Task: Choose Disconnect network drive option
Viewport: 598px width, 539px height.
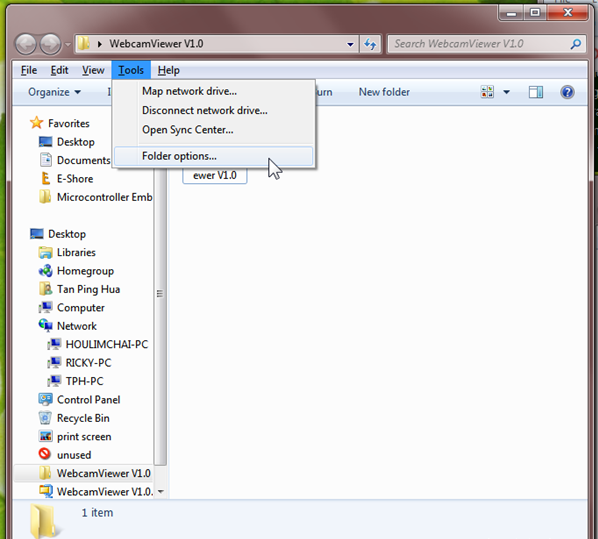Action: tap(204, 110)
